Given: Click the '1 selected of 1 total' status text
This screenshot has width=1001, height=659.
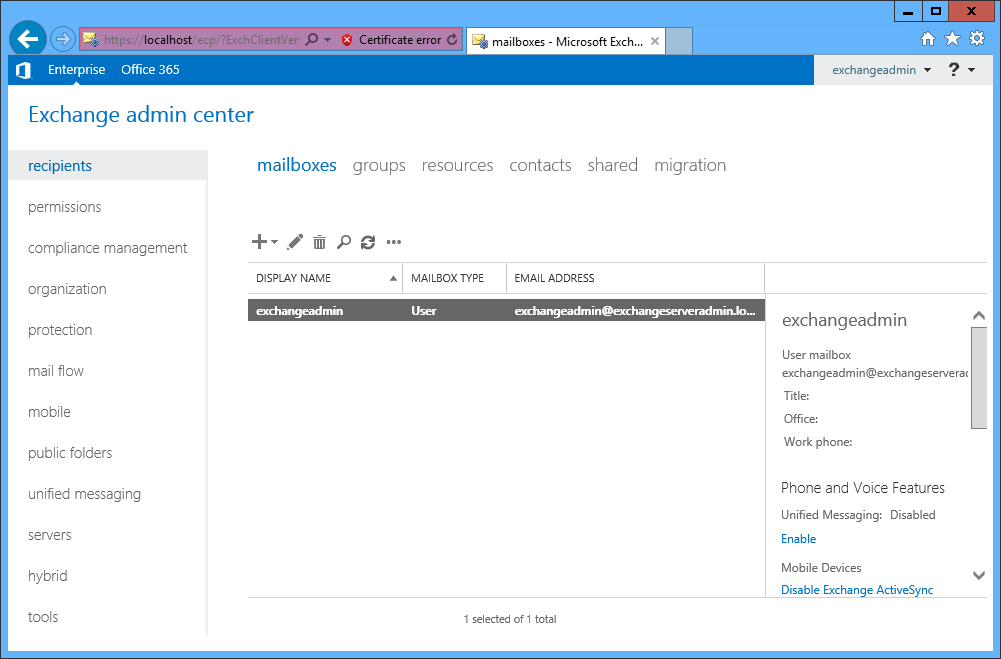Looking at the screenshot, I should pyautogui.click(x=509, y=619).
